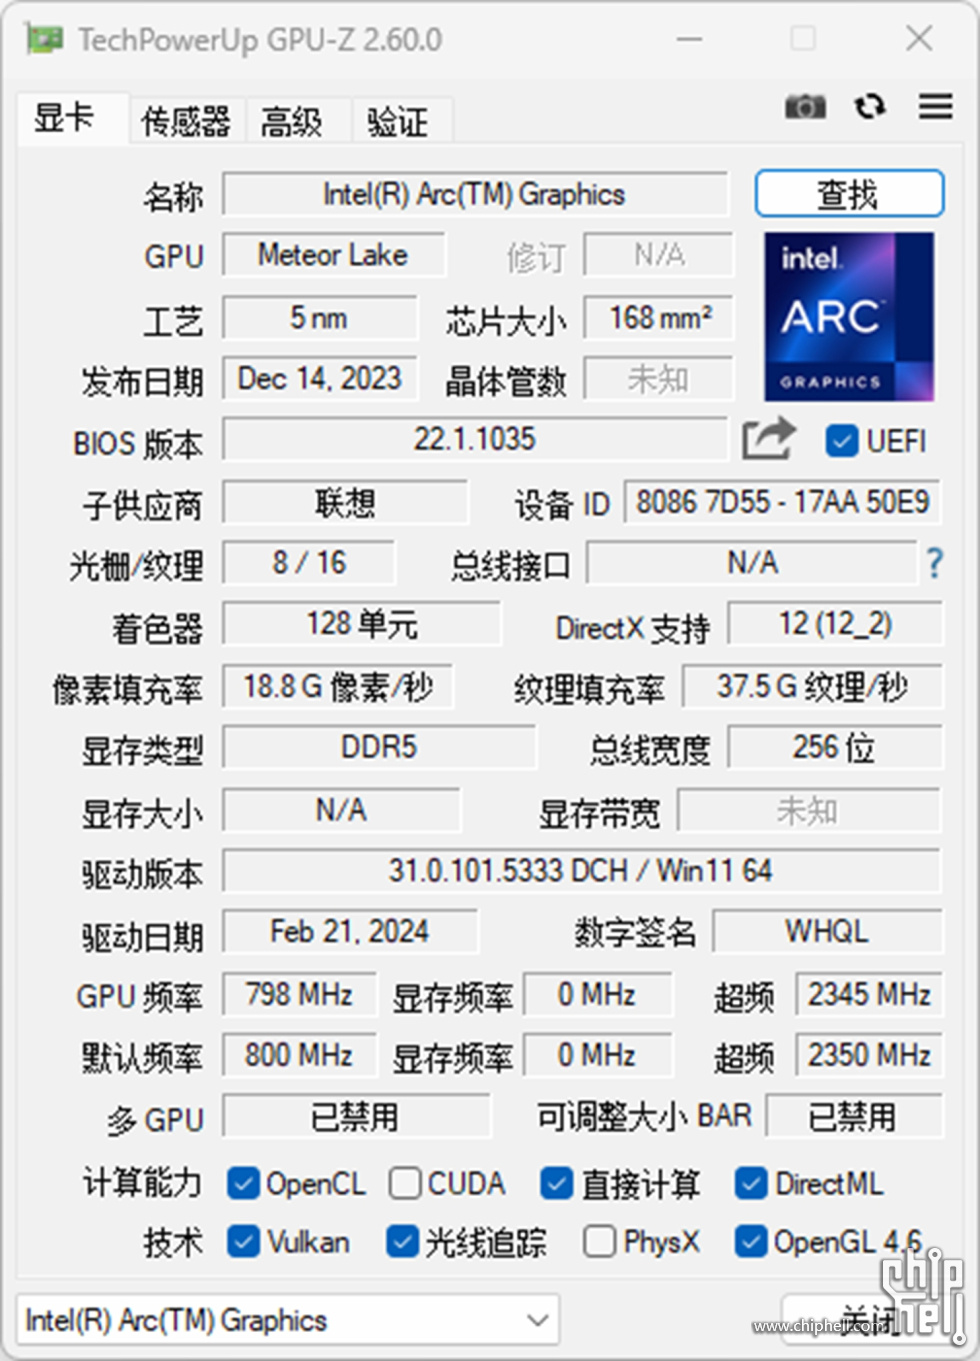Image resolution: width=980 pixels, height=1361 pixels.
Task: Toggle the OpenCL checkbox
Action: (243, 1184)
